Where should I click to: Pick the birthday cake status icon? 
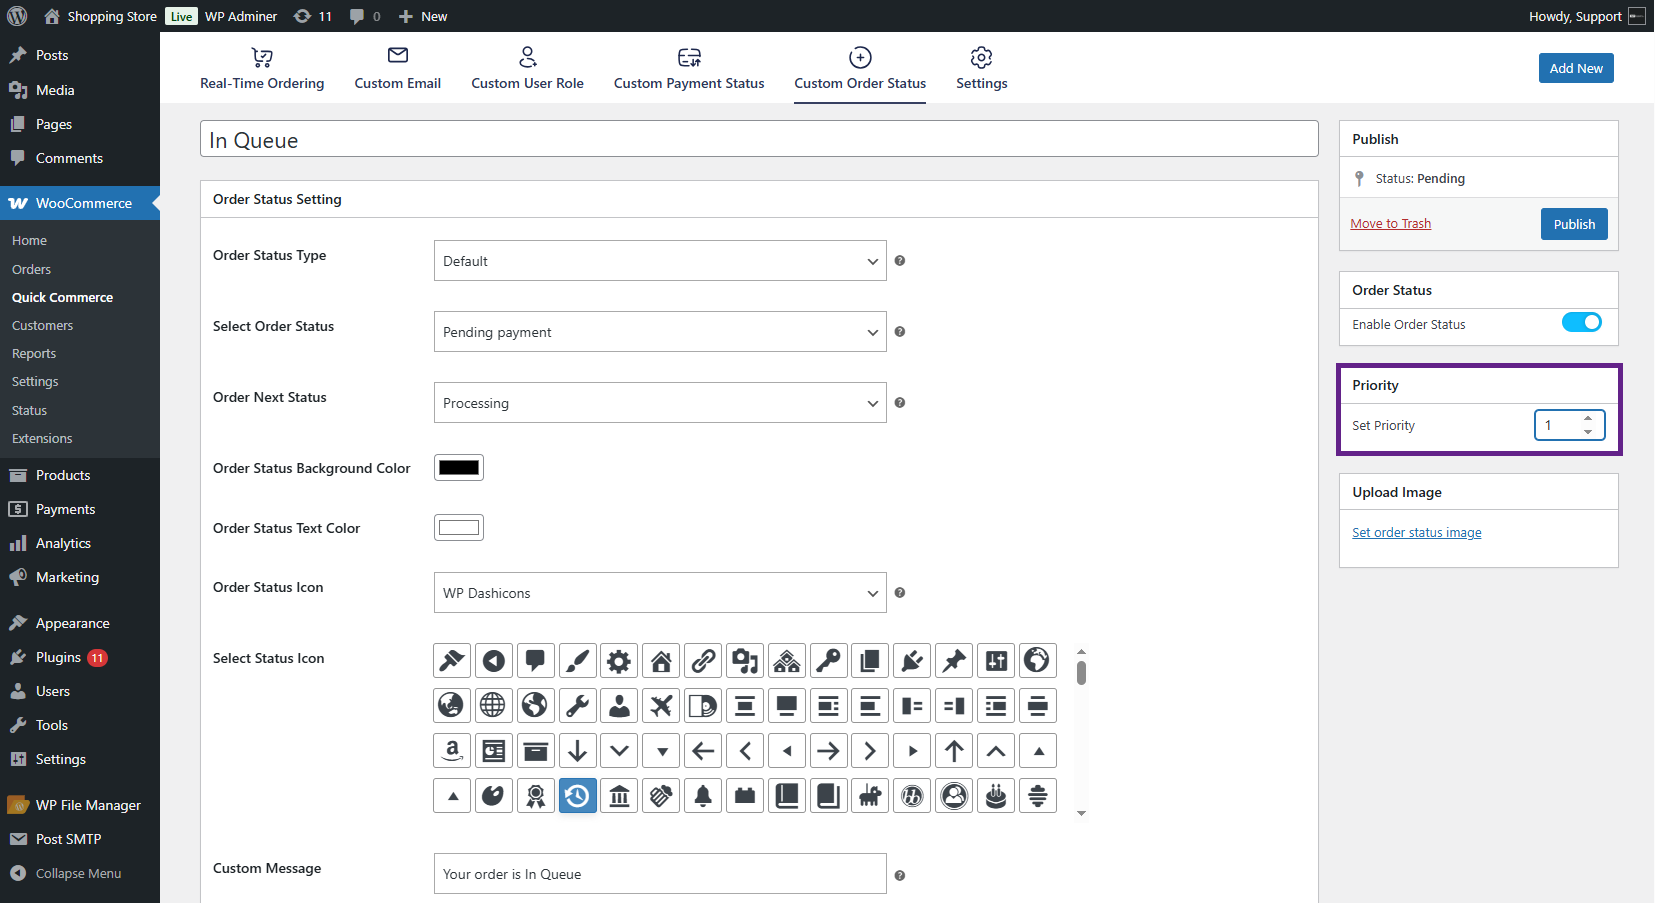tap(996, 796)
